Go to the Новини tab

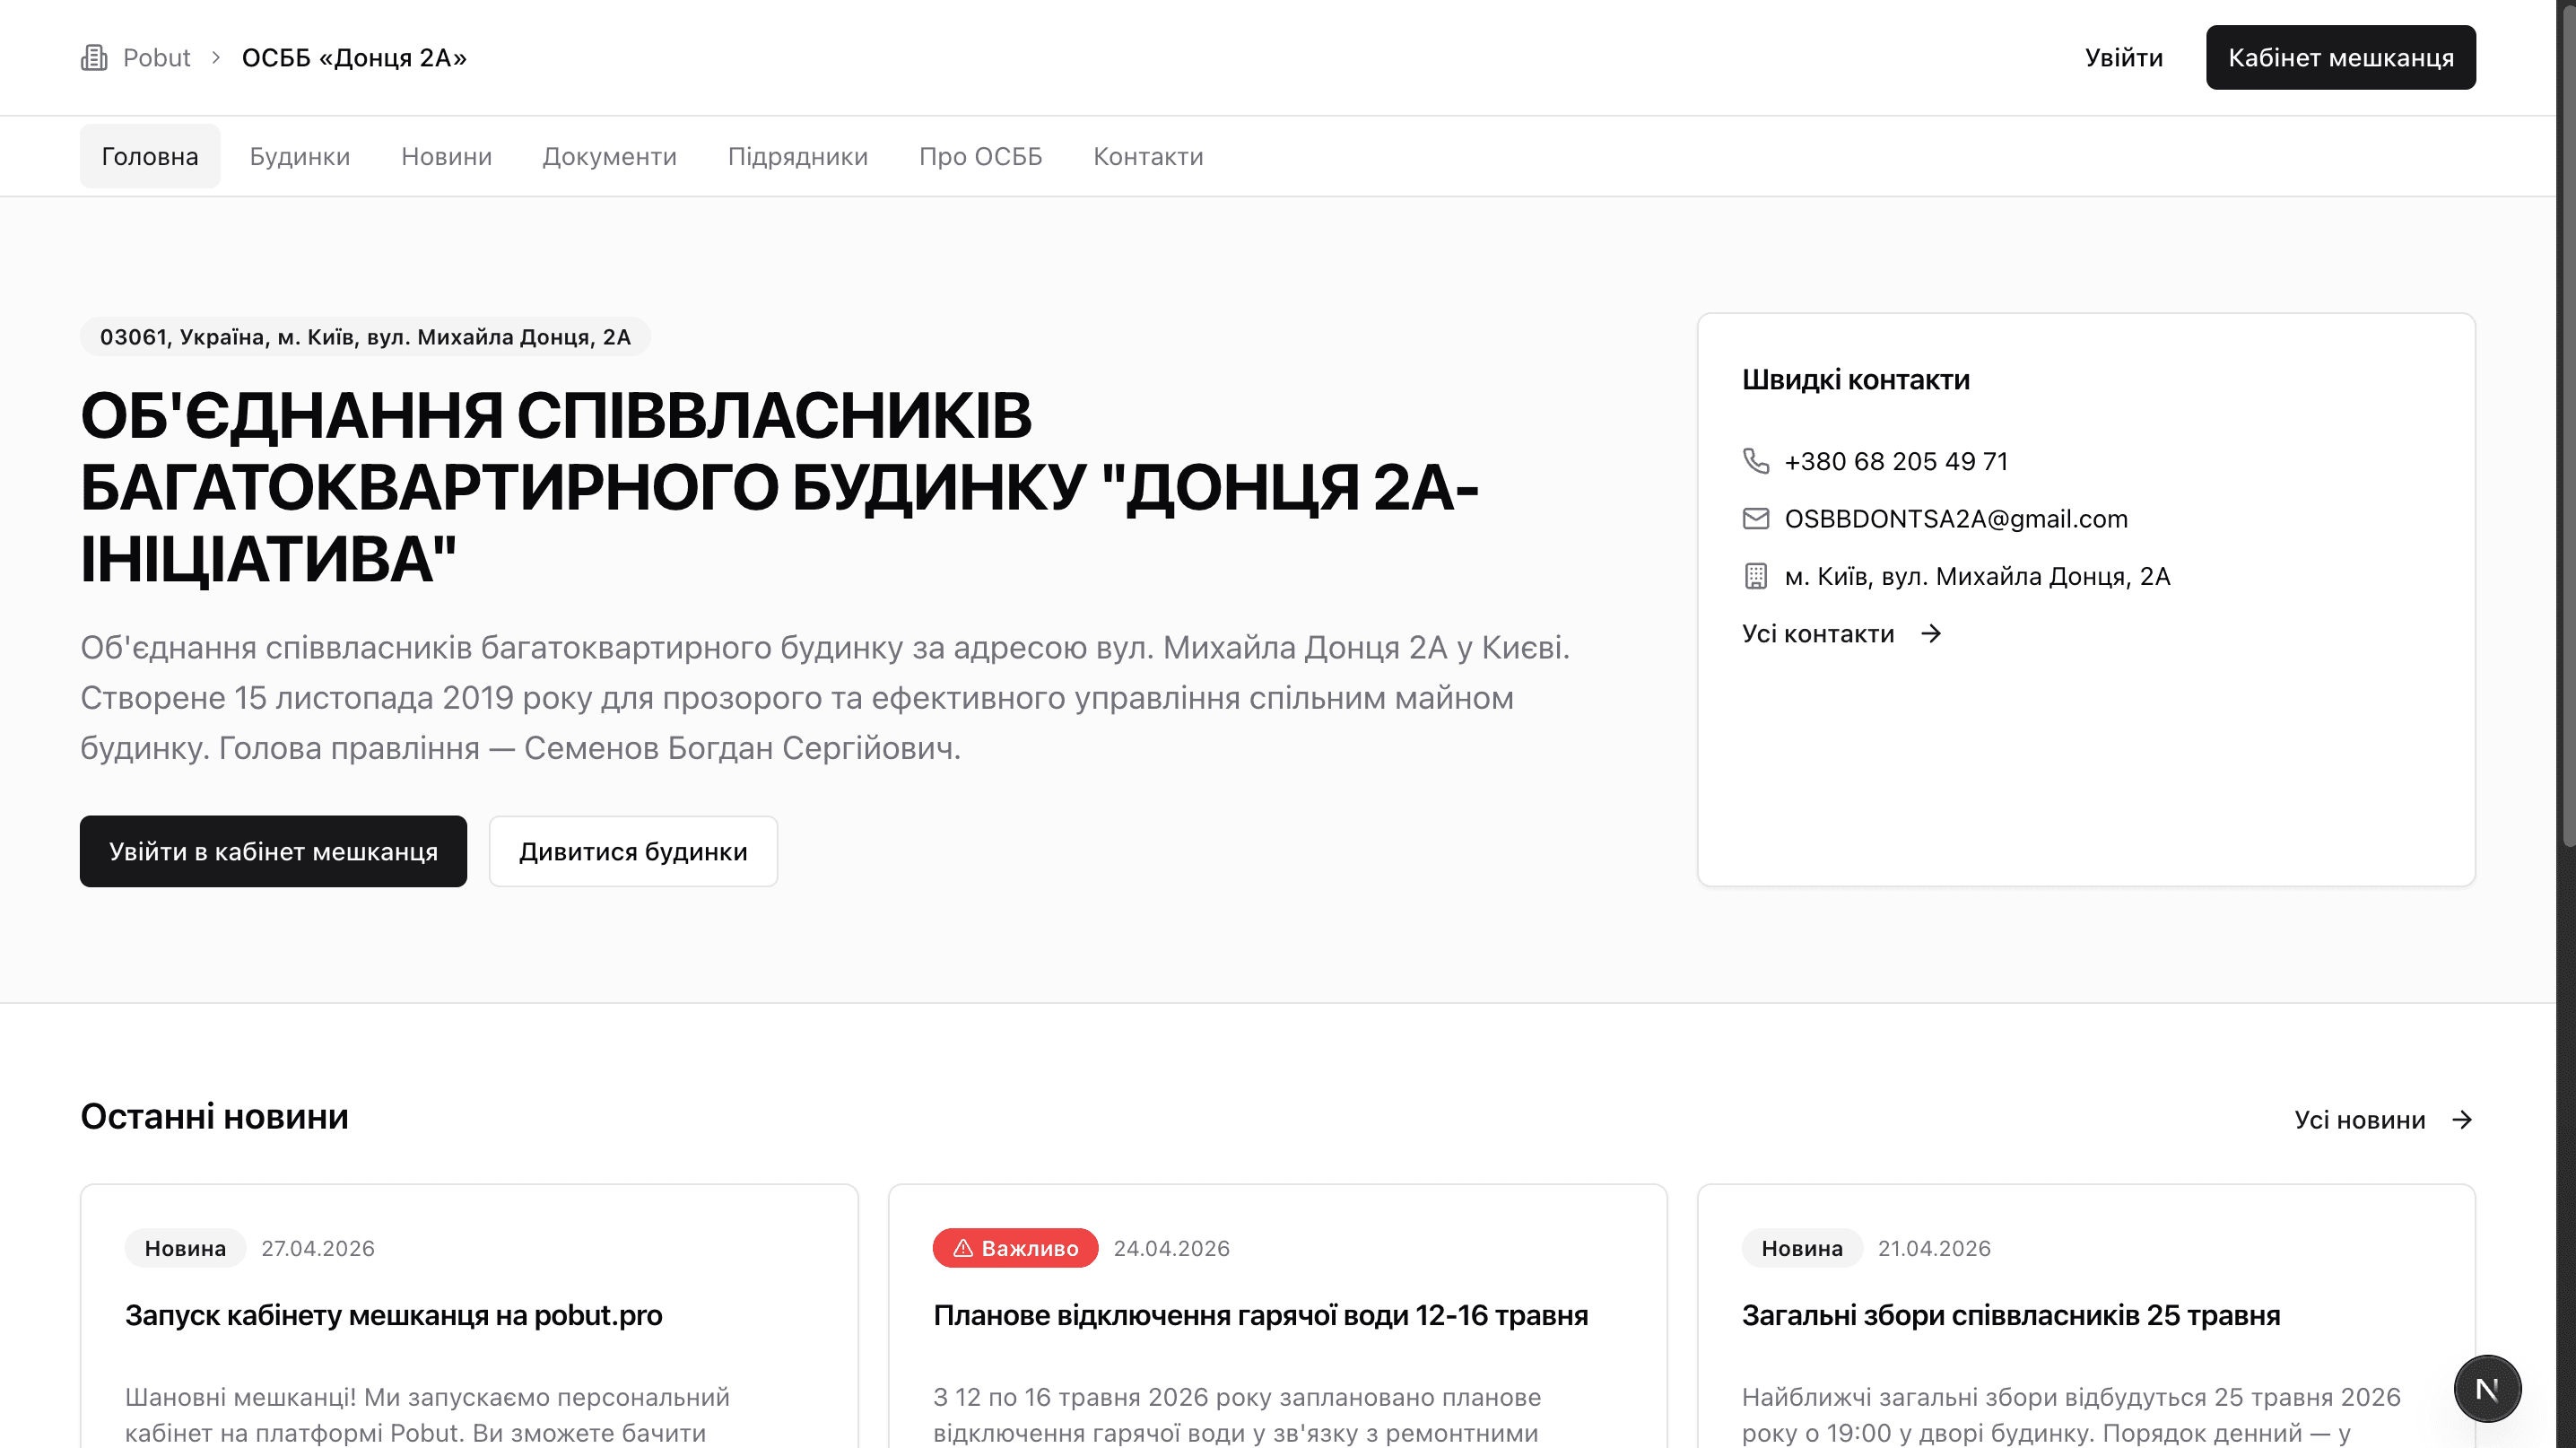(x=447, y=157)
